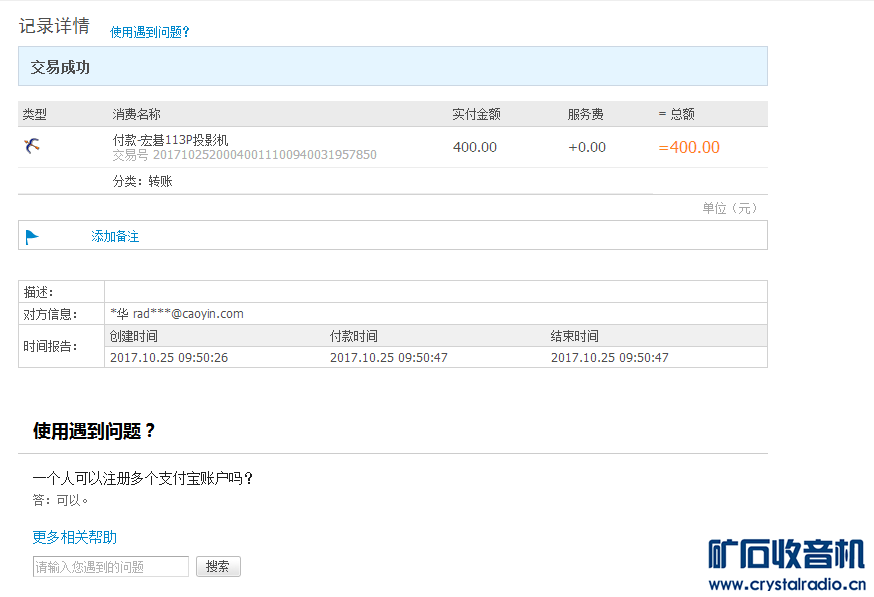Click the 消费名称 column header
This screenshot has width=874, height=597.
[137, 114]
